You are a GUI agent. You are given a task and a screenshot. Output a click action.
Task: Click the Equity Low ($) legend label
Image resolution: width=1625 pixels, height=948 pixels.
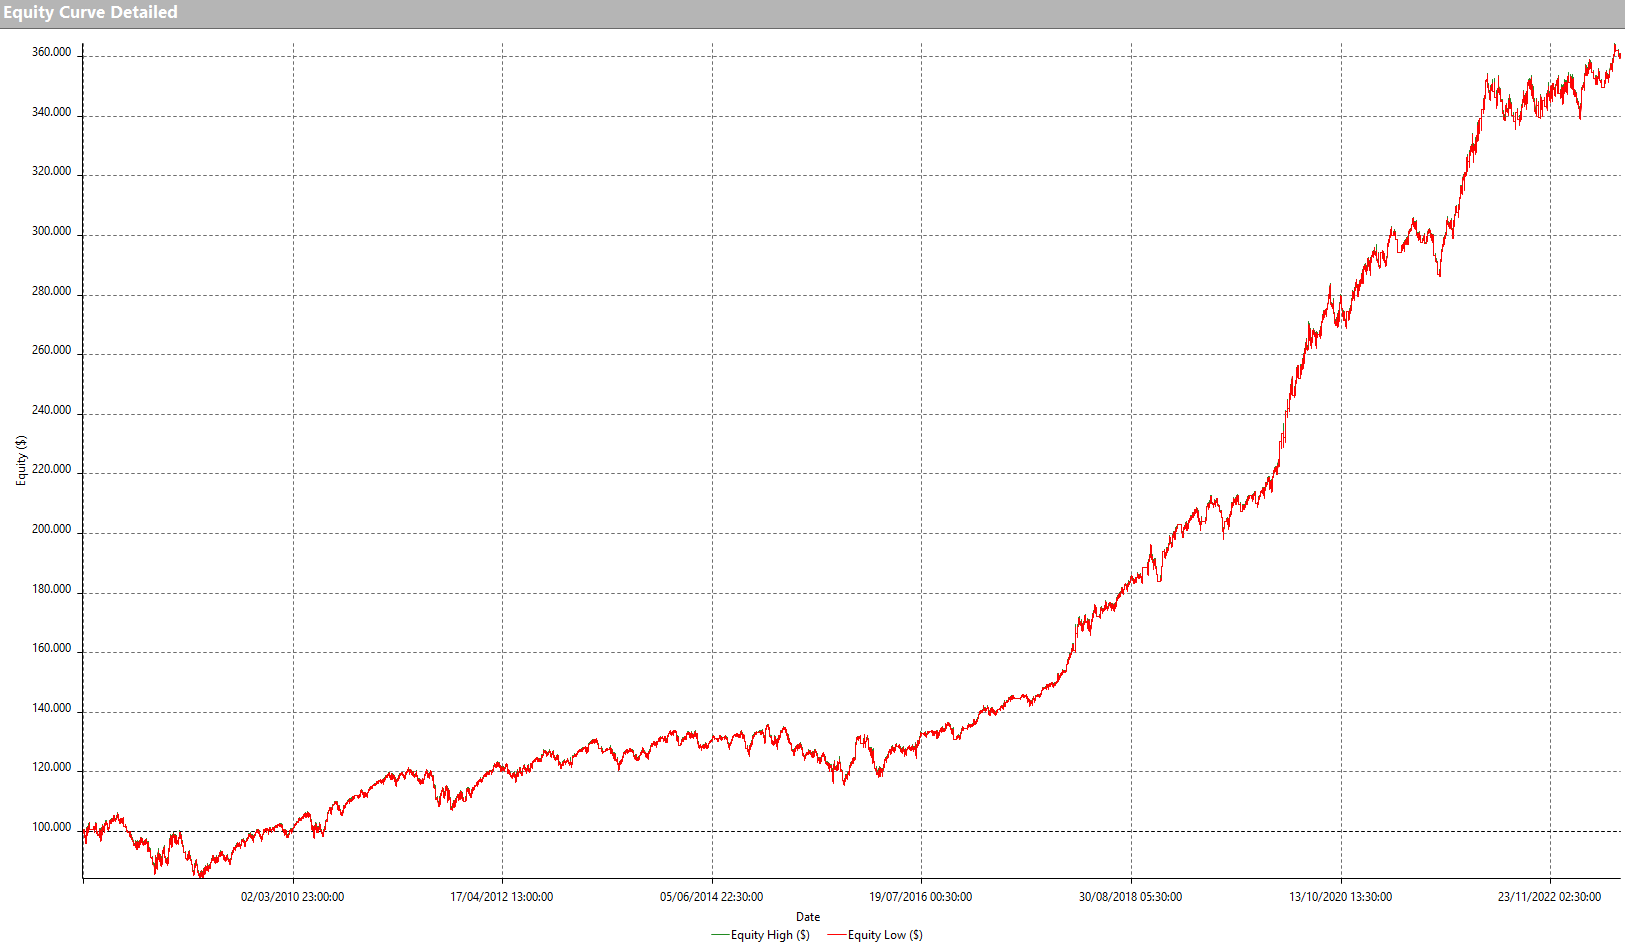(x=885, y=935)
